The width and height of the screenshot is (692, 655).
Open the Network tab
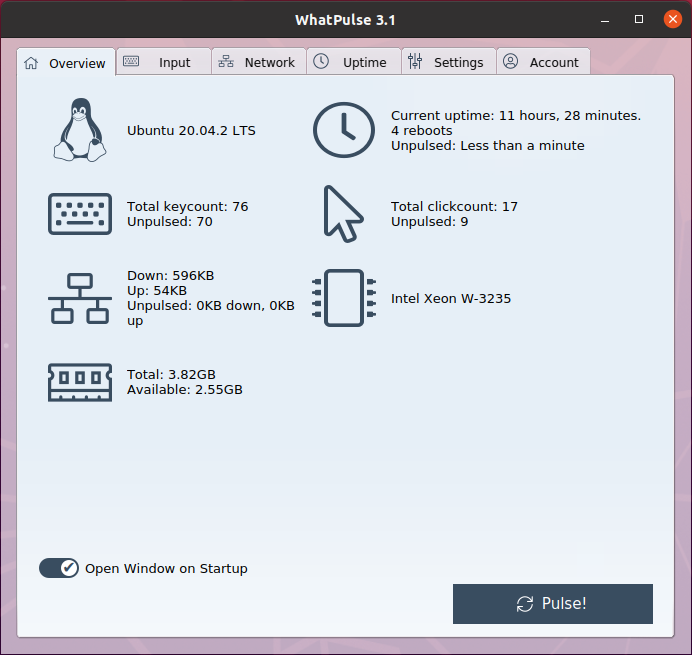[258, 62]
